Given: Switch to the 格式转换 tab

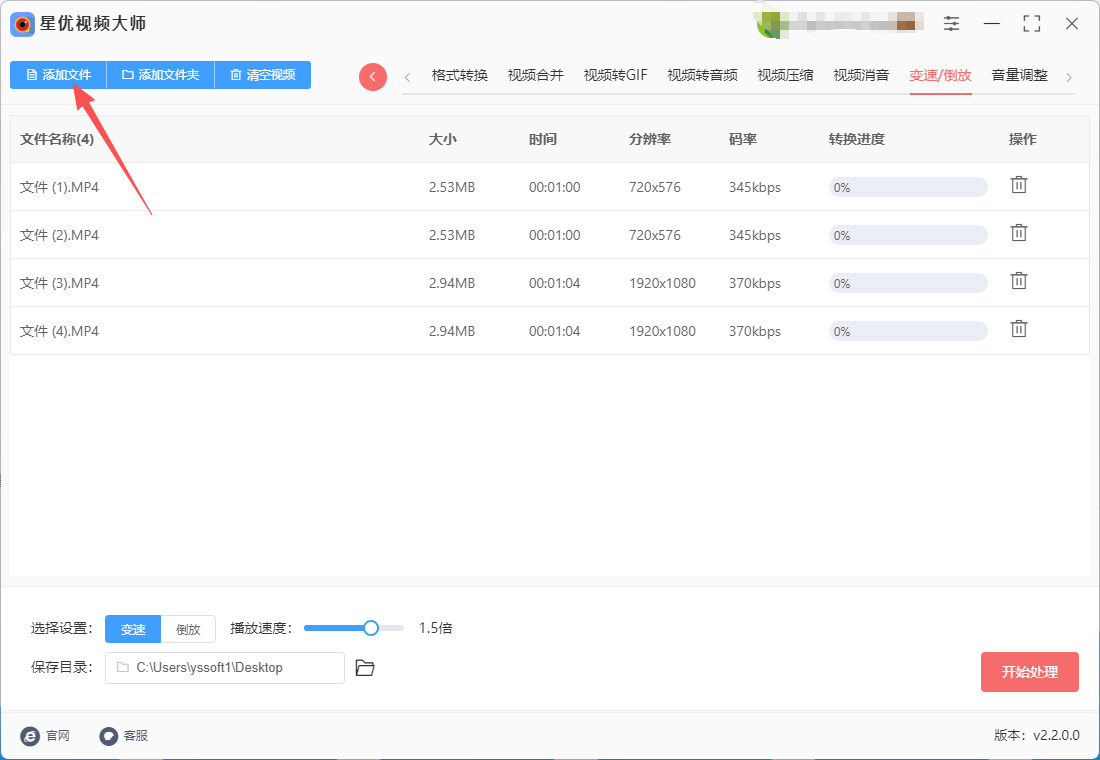Looking at the screenshot, I should tap(460, 75).
